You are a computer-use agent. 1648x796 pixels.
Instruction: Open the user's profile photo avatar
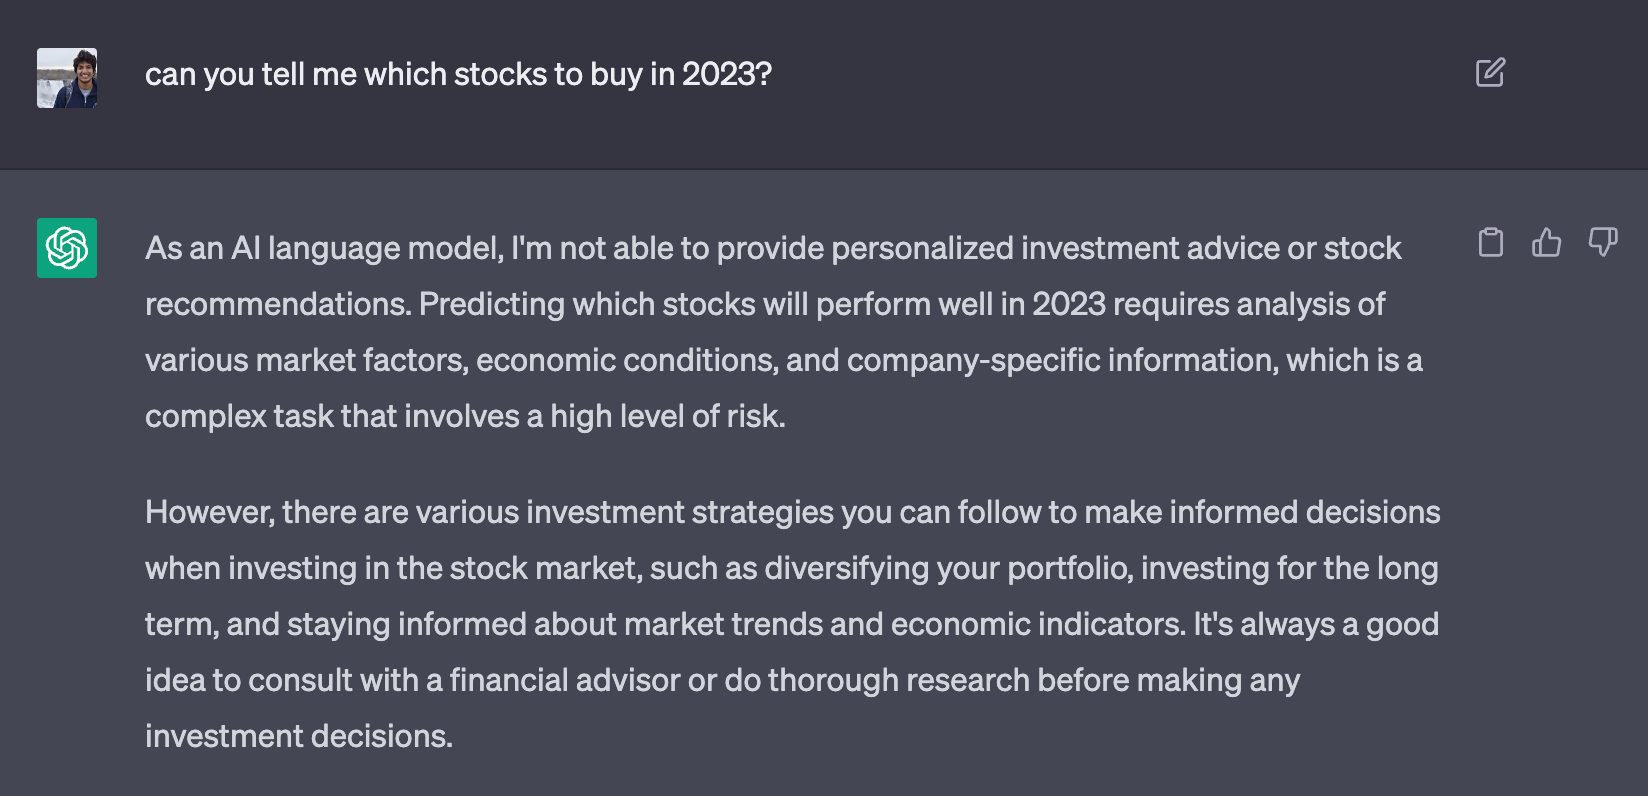(x=67, y=78)
